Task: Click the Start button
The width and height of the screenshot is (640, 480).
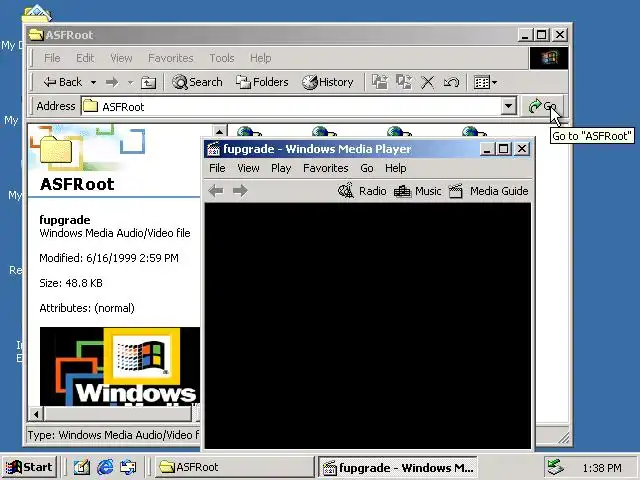Action: pos(29,467)
